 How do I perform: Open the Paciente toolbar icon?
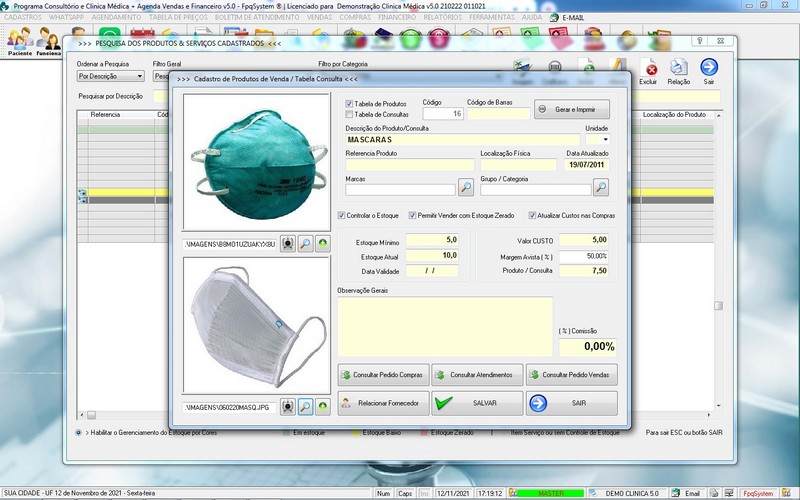click(20, 42)
